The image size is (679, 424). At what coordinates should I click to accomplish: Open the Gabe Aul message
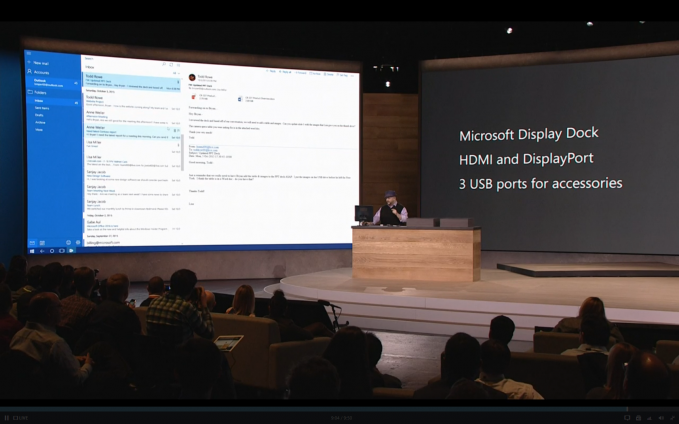point(132,225)
